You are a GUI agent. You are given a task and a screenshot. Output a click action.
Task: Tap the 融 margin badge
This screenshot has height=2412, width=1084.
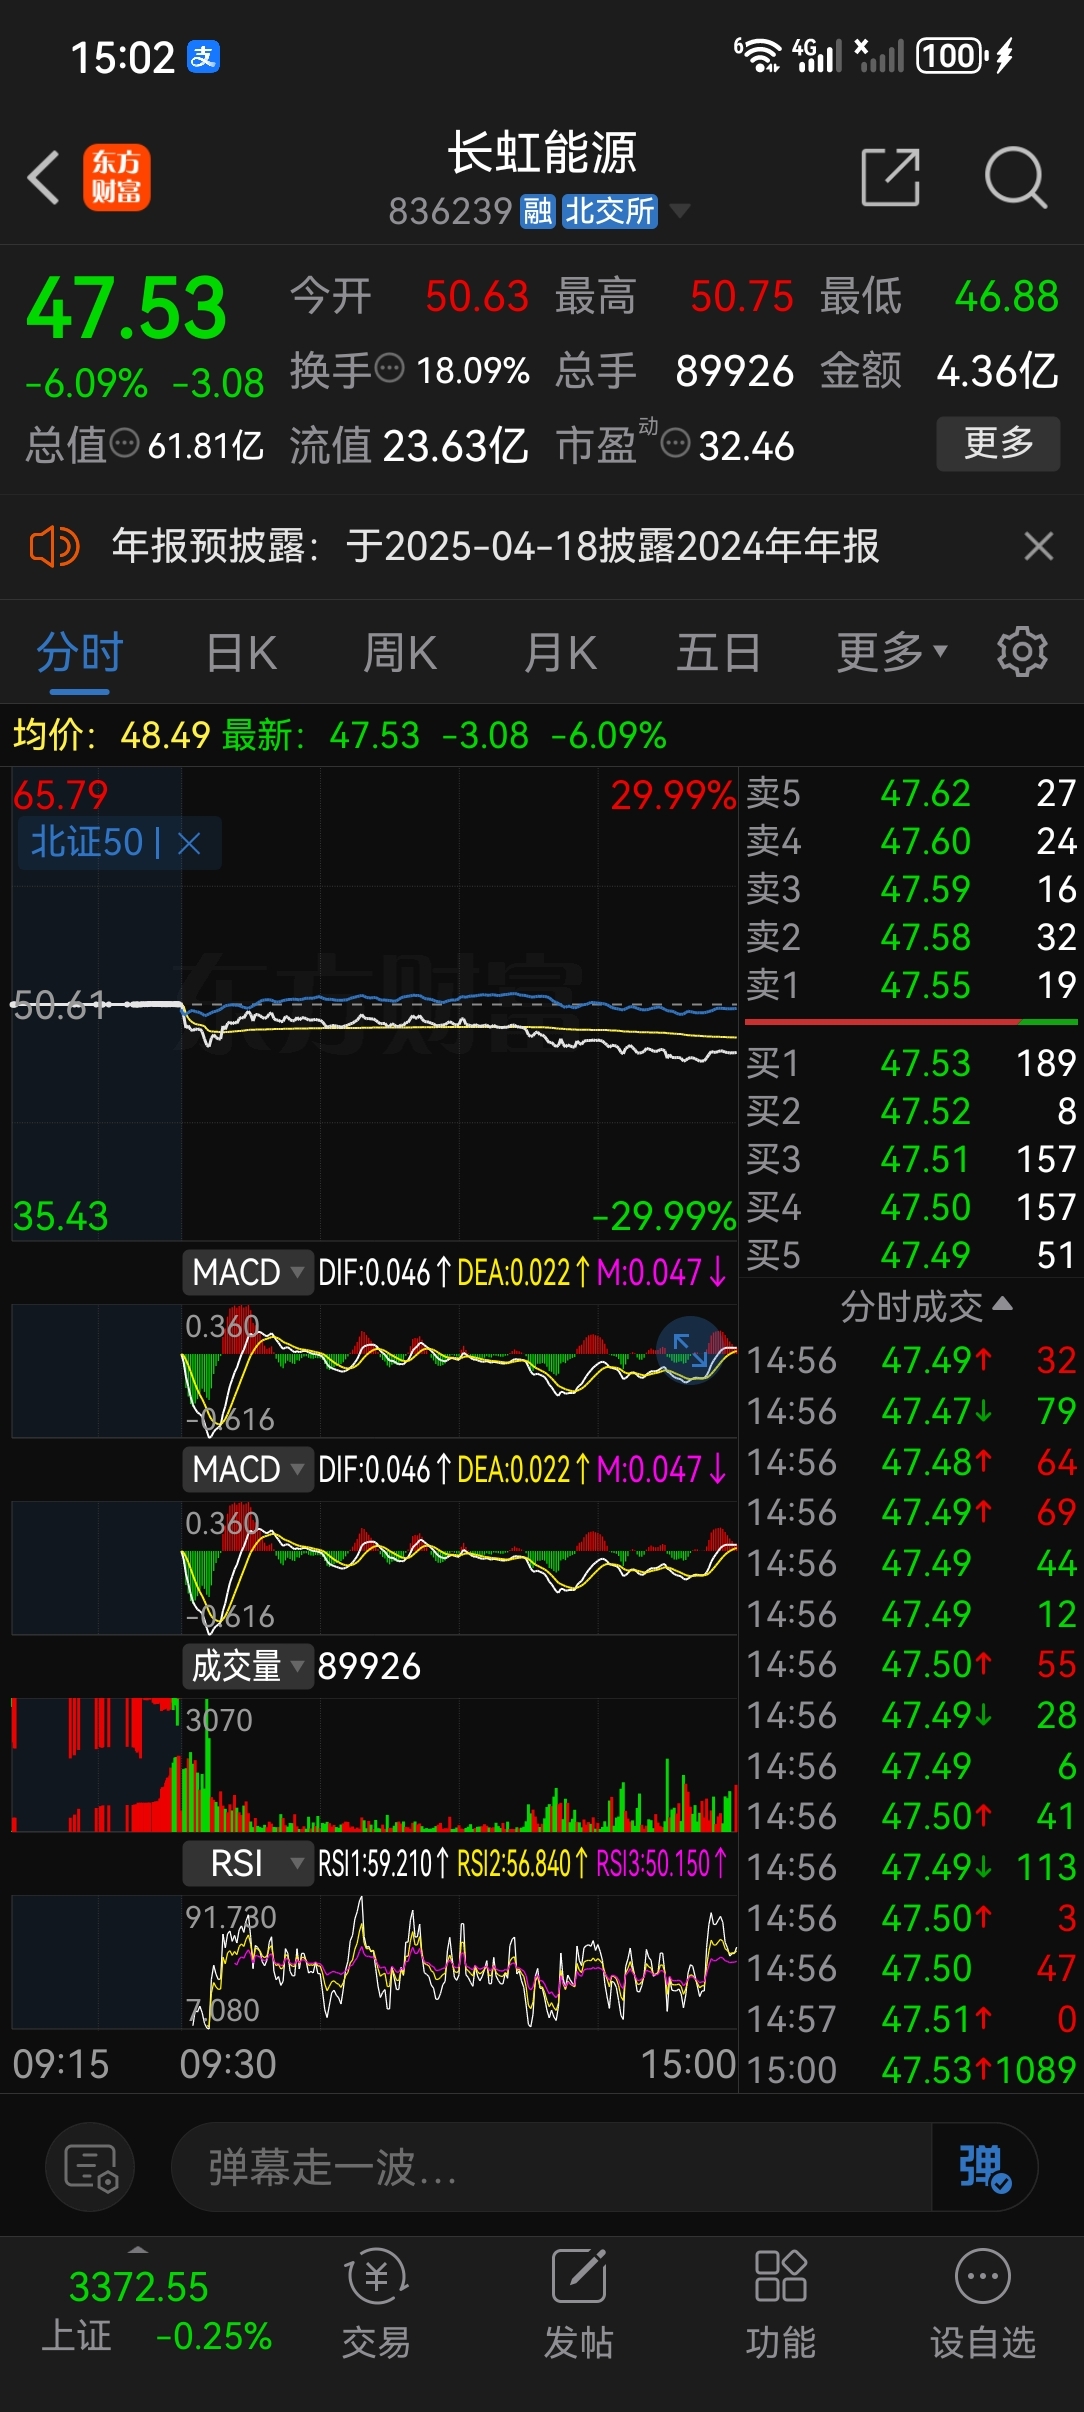pyautogui.click(x=537, y=211)
